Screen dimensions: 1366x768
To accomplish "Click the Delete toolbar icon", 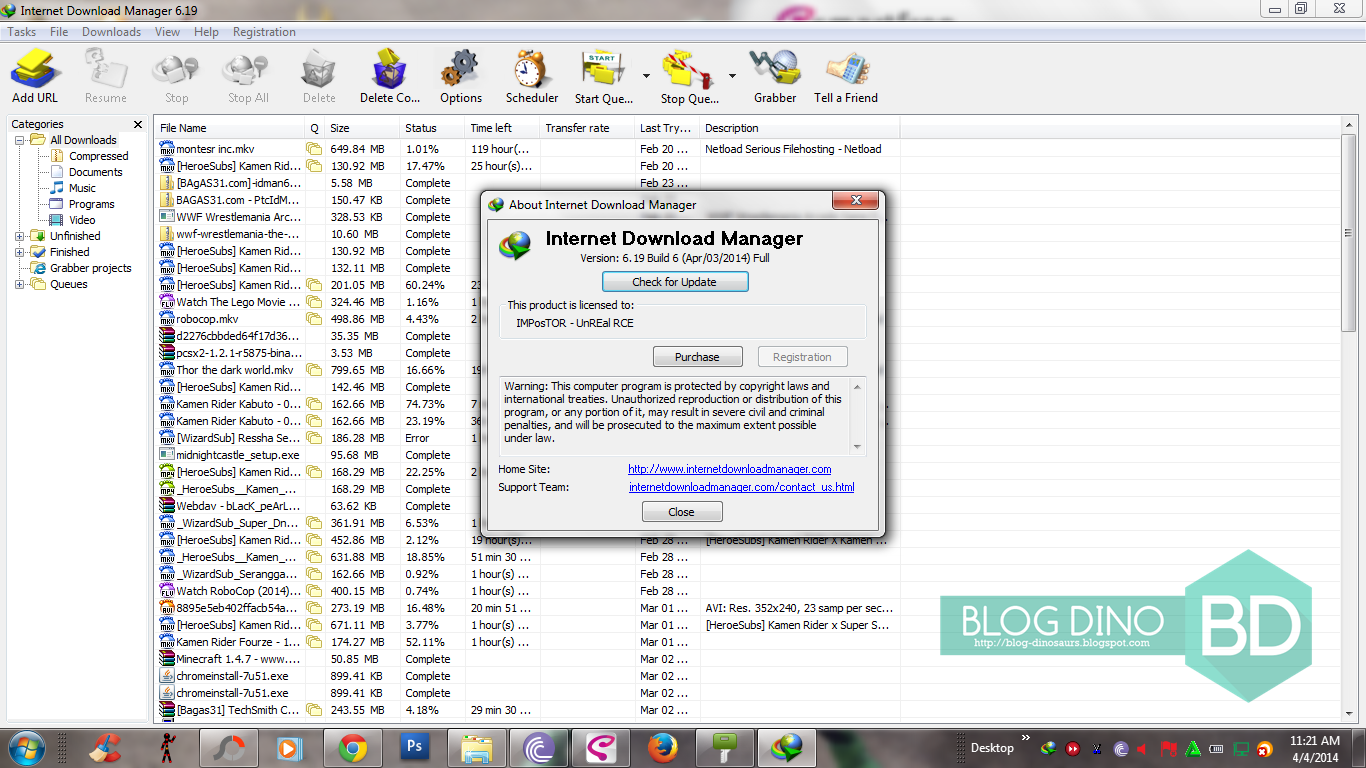I will pyautogui.click(x=319, y=77).
